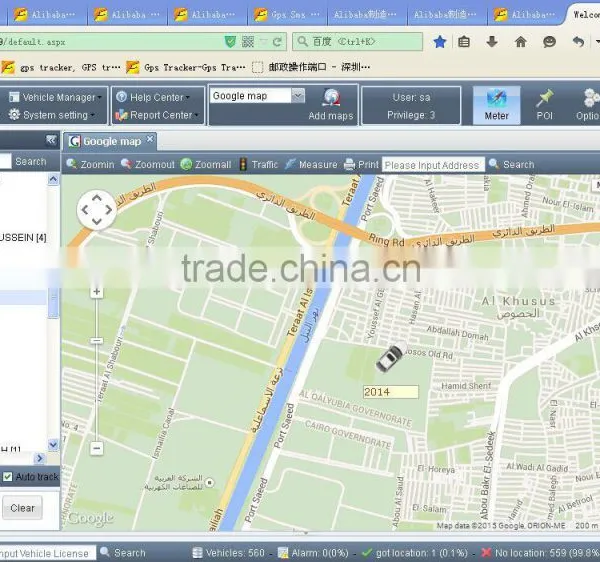Click the car marker on the map
The width and height of the screenshot is (600, 562).
[391, 357]
